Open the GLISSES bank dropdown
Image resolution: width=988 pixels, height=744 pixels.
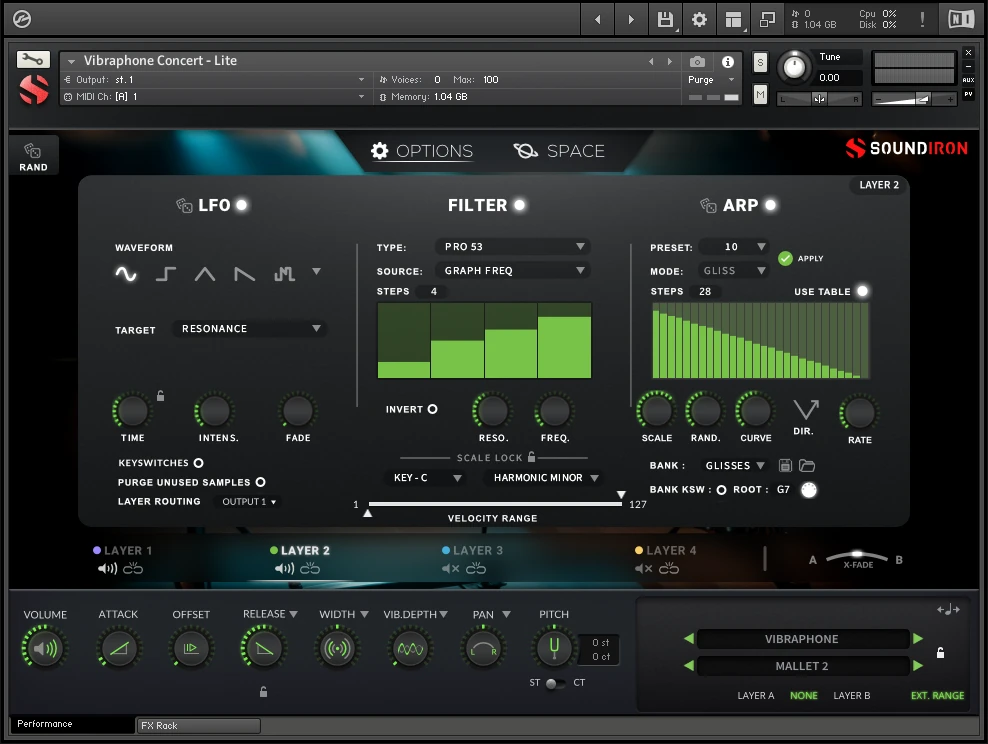click(x=735, y=465)
